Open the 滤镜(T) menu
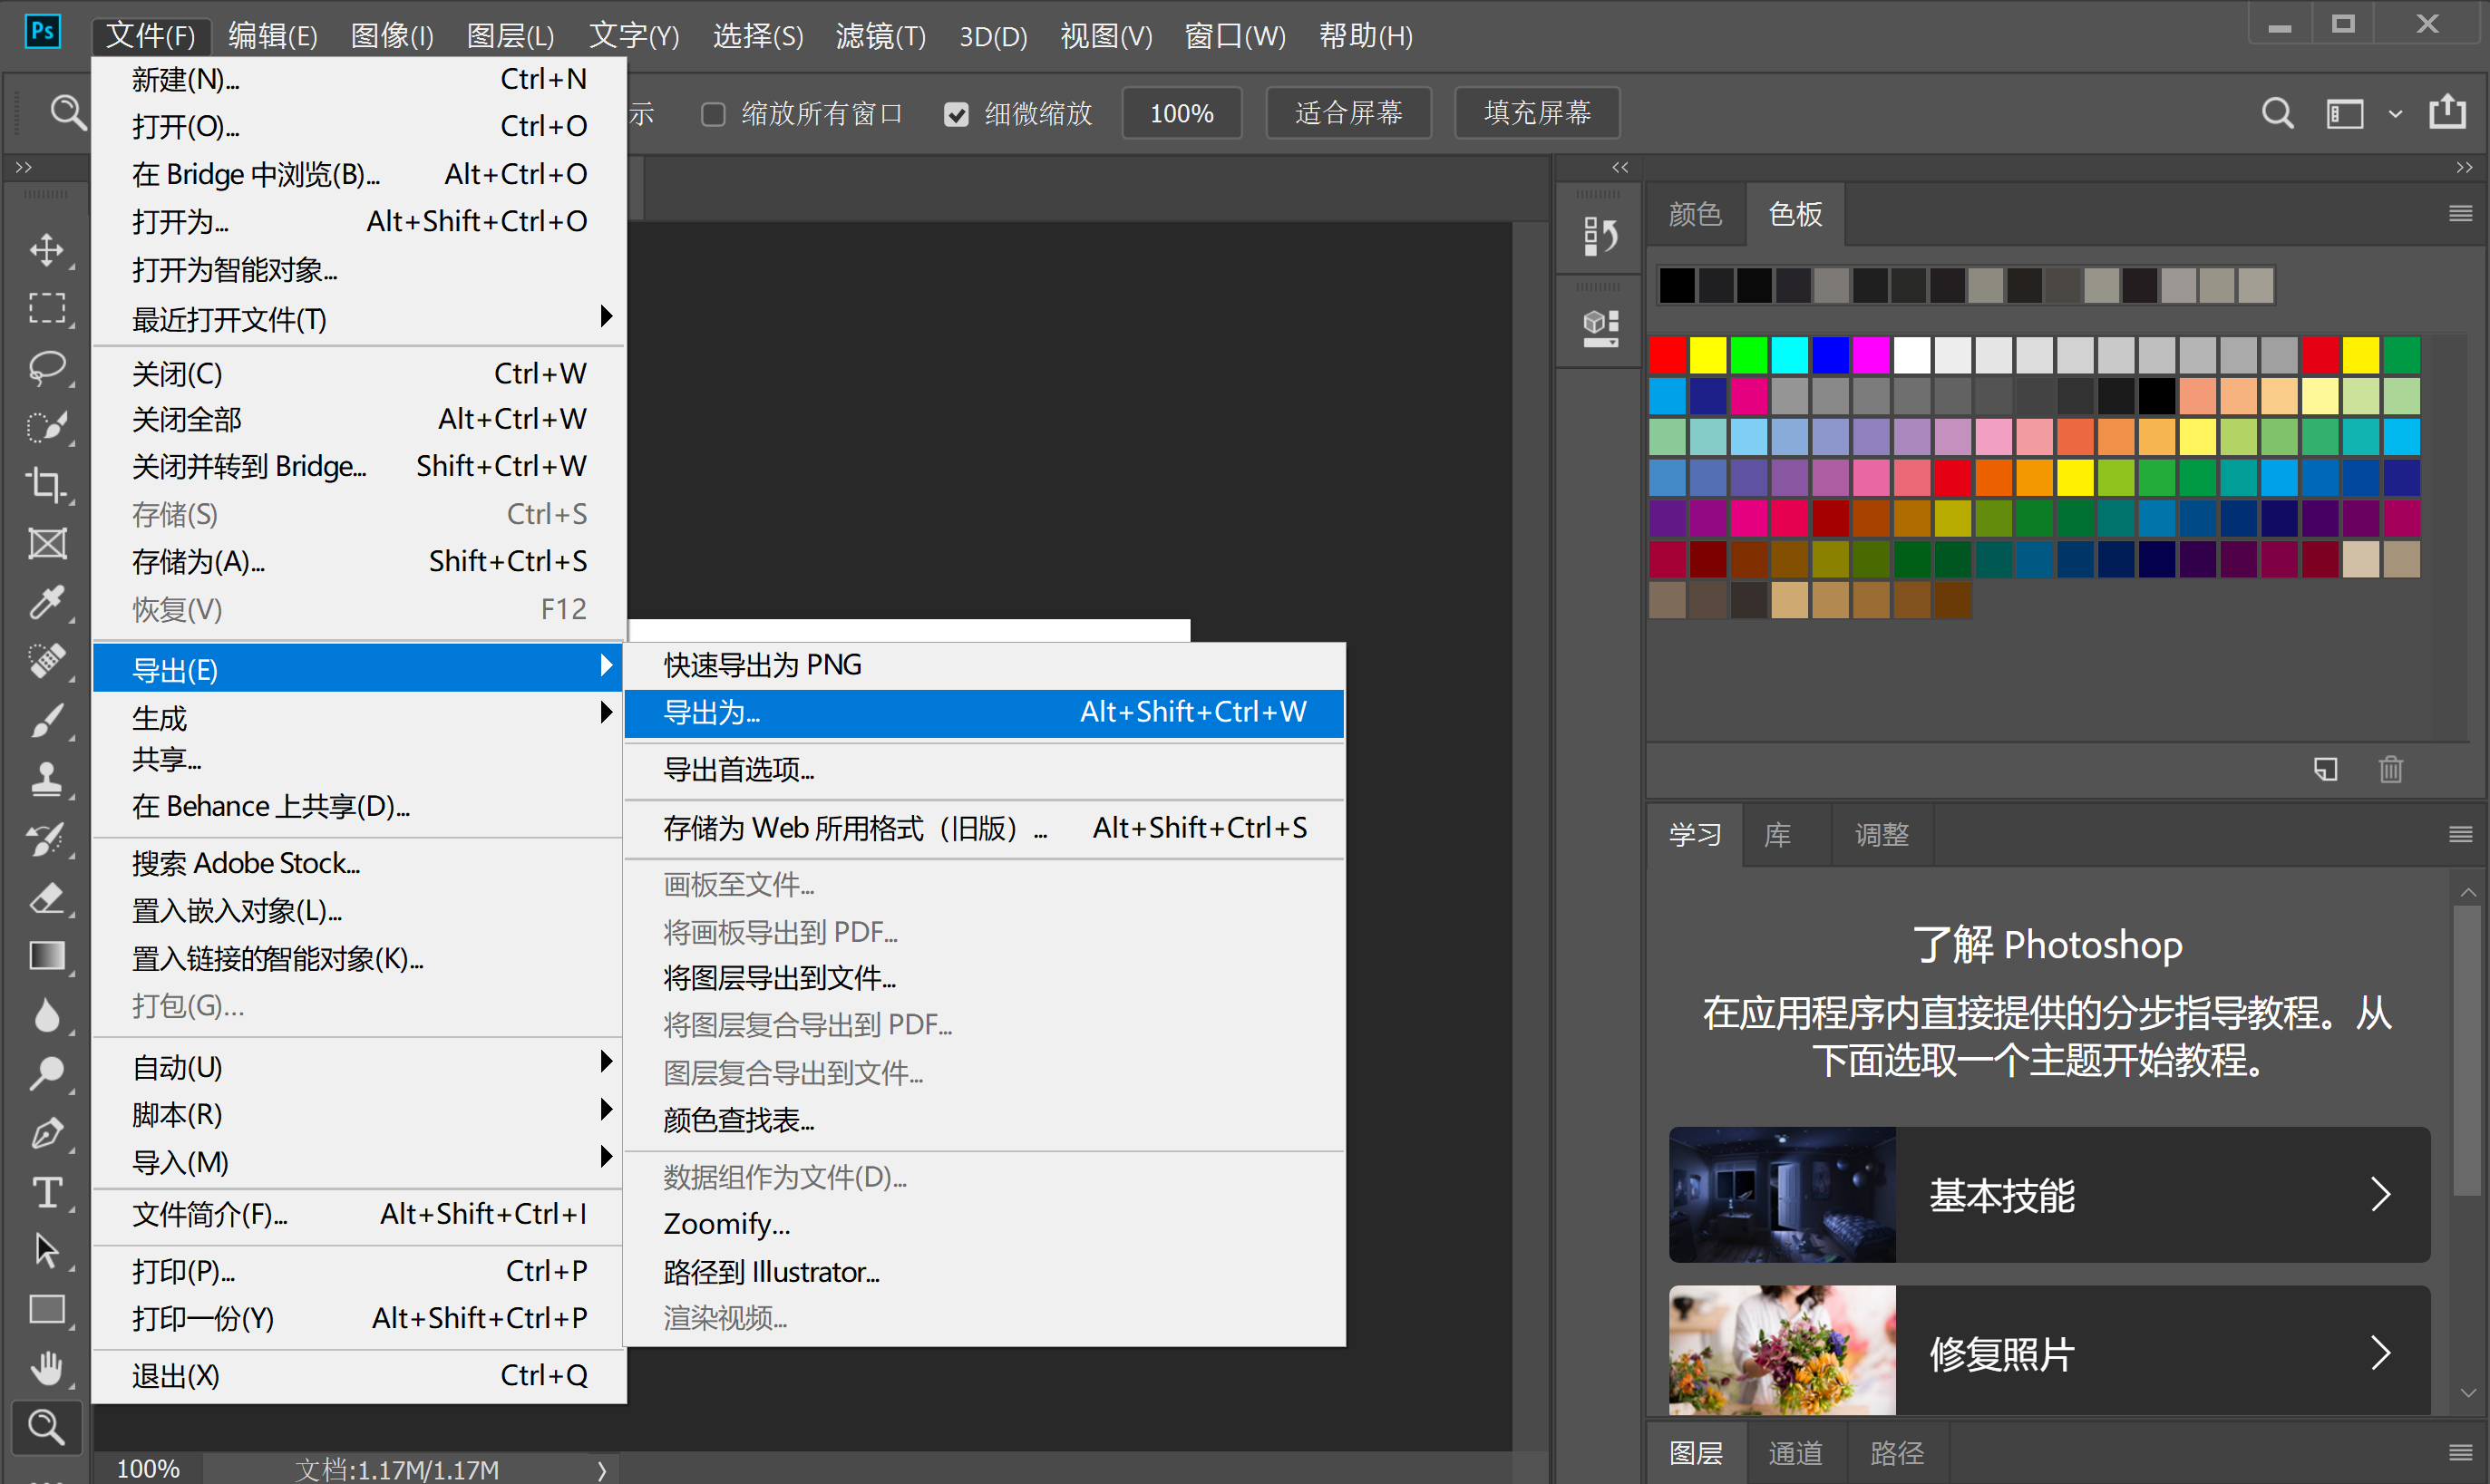Screen dimensions: 2490x1484 880,36
